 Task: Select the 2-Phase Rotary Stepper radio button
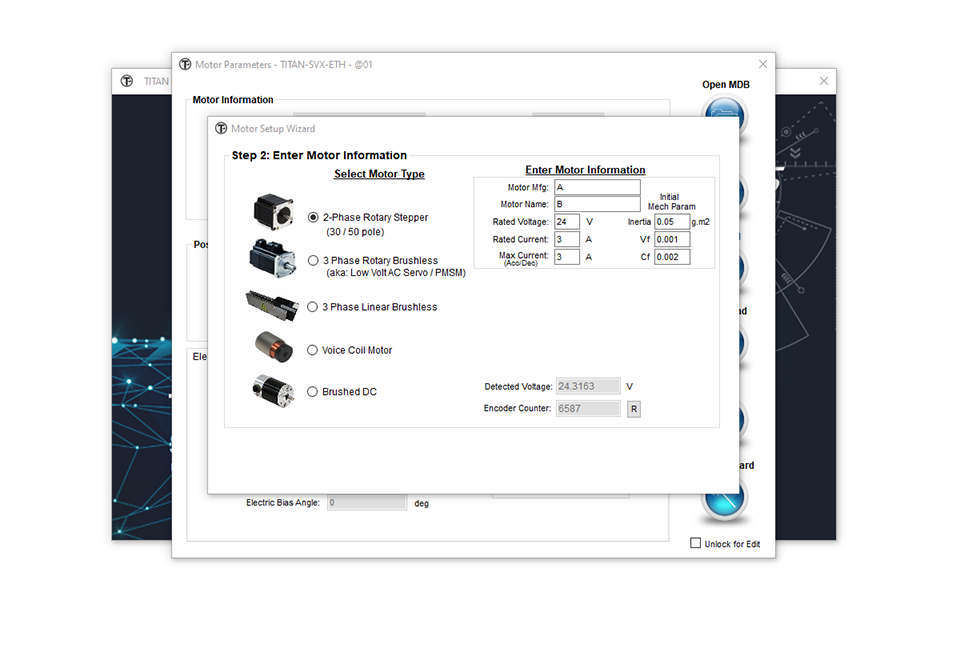click(x=314, y=217)
